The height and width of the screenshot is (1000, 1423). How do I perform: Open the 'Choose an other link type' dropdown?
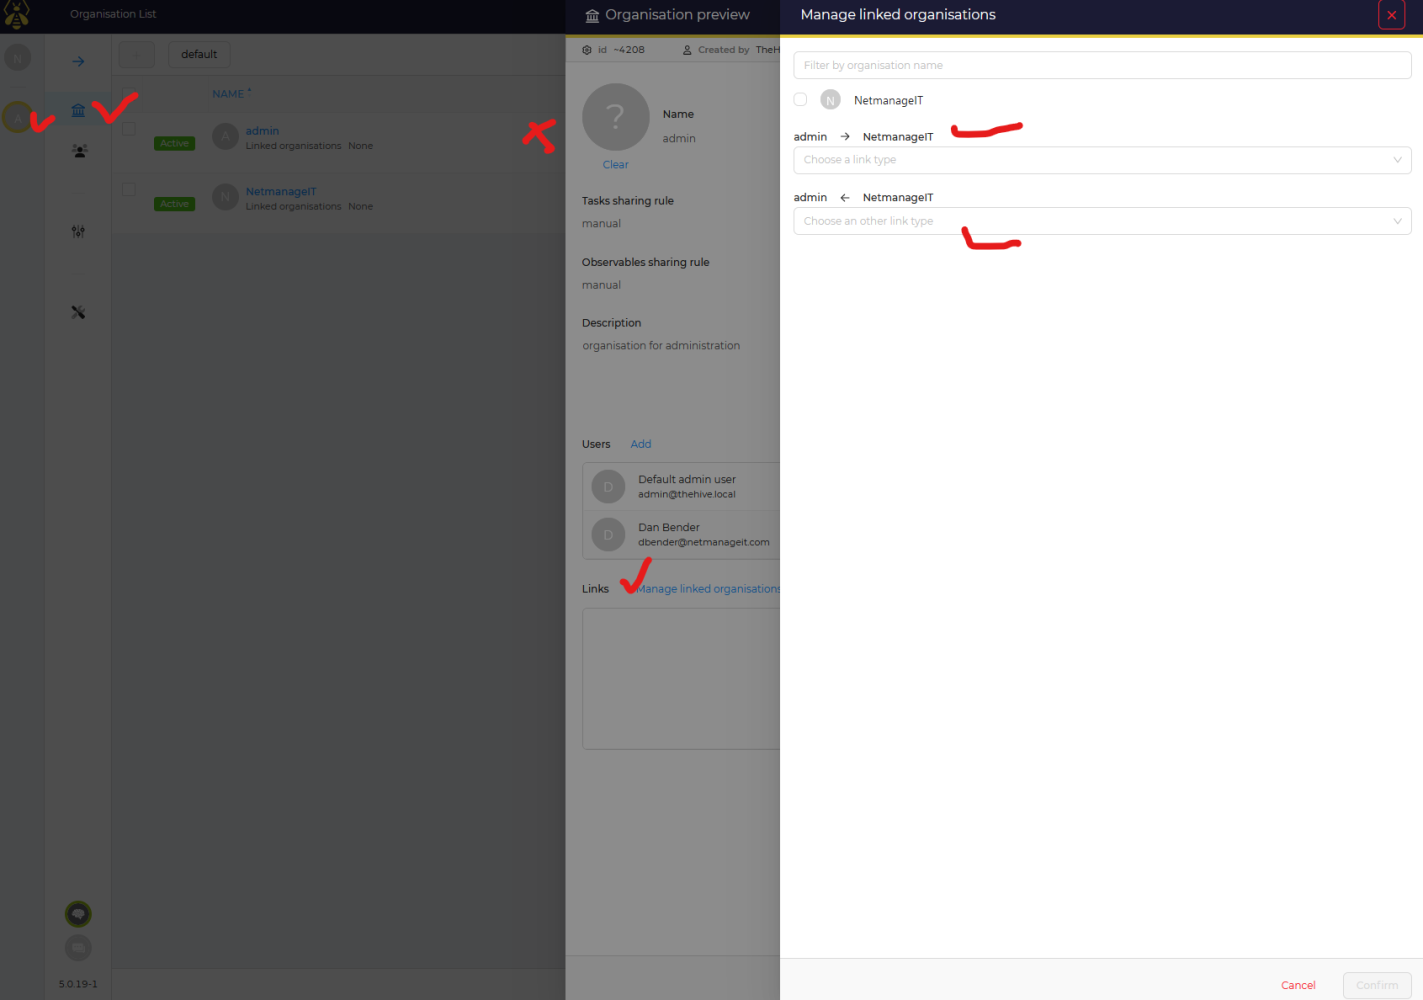(x=1101, y=221)
